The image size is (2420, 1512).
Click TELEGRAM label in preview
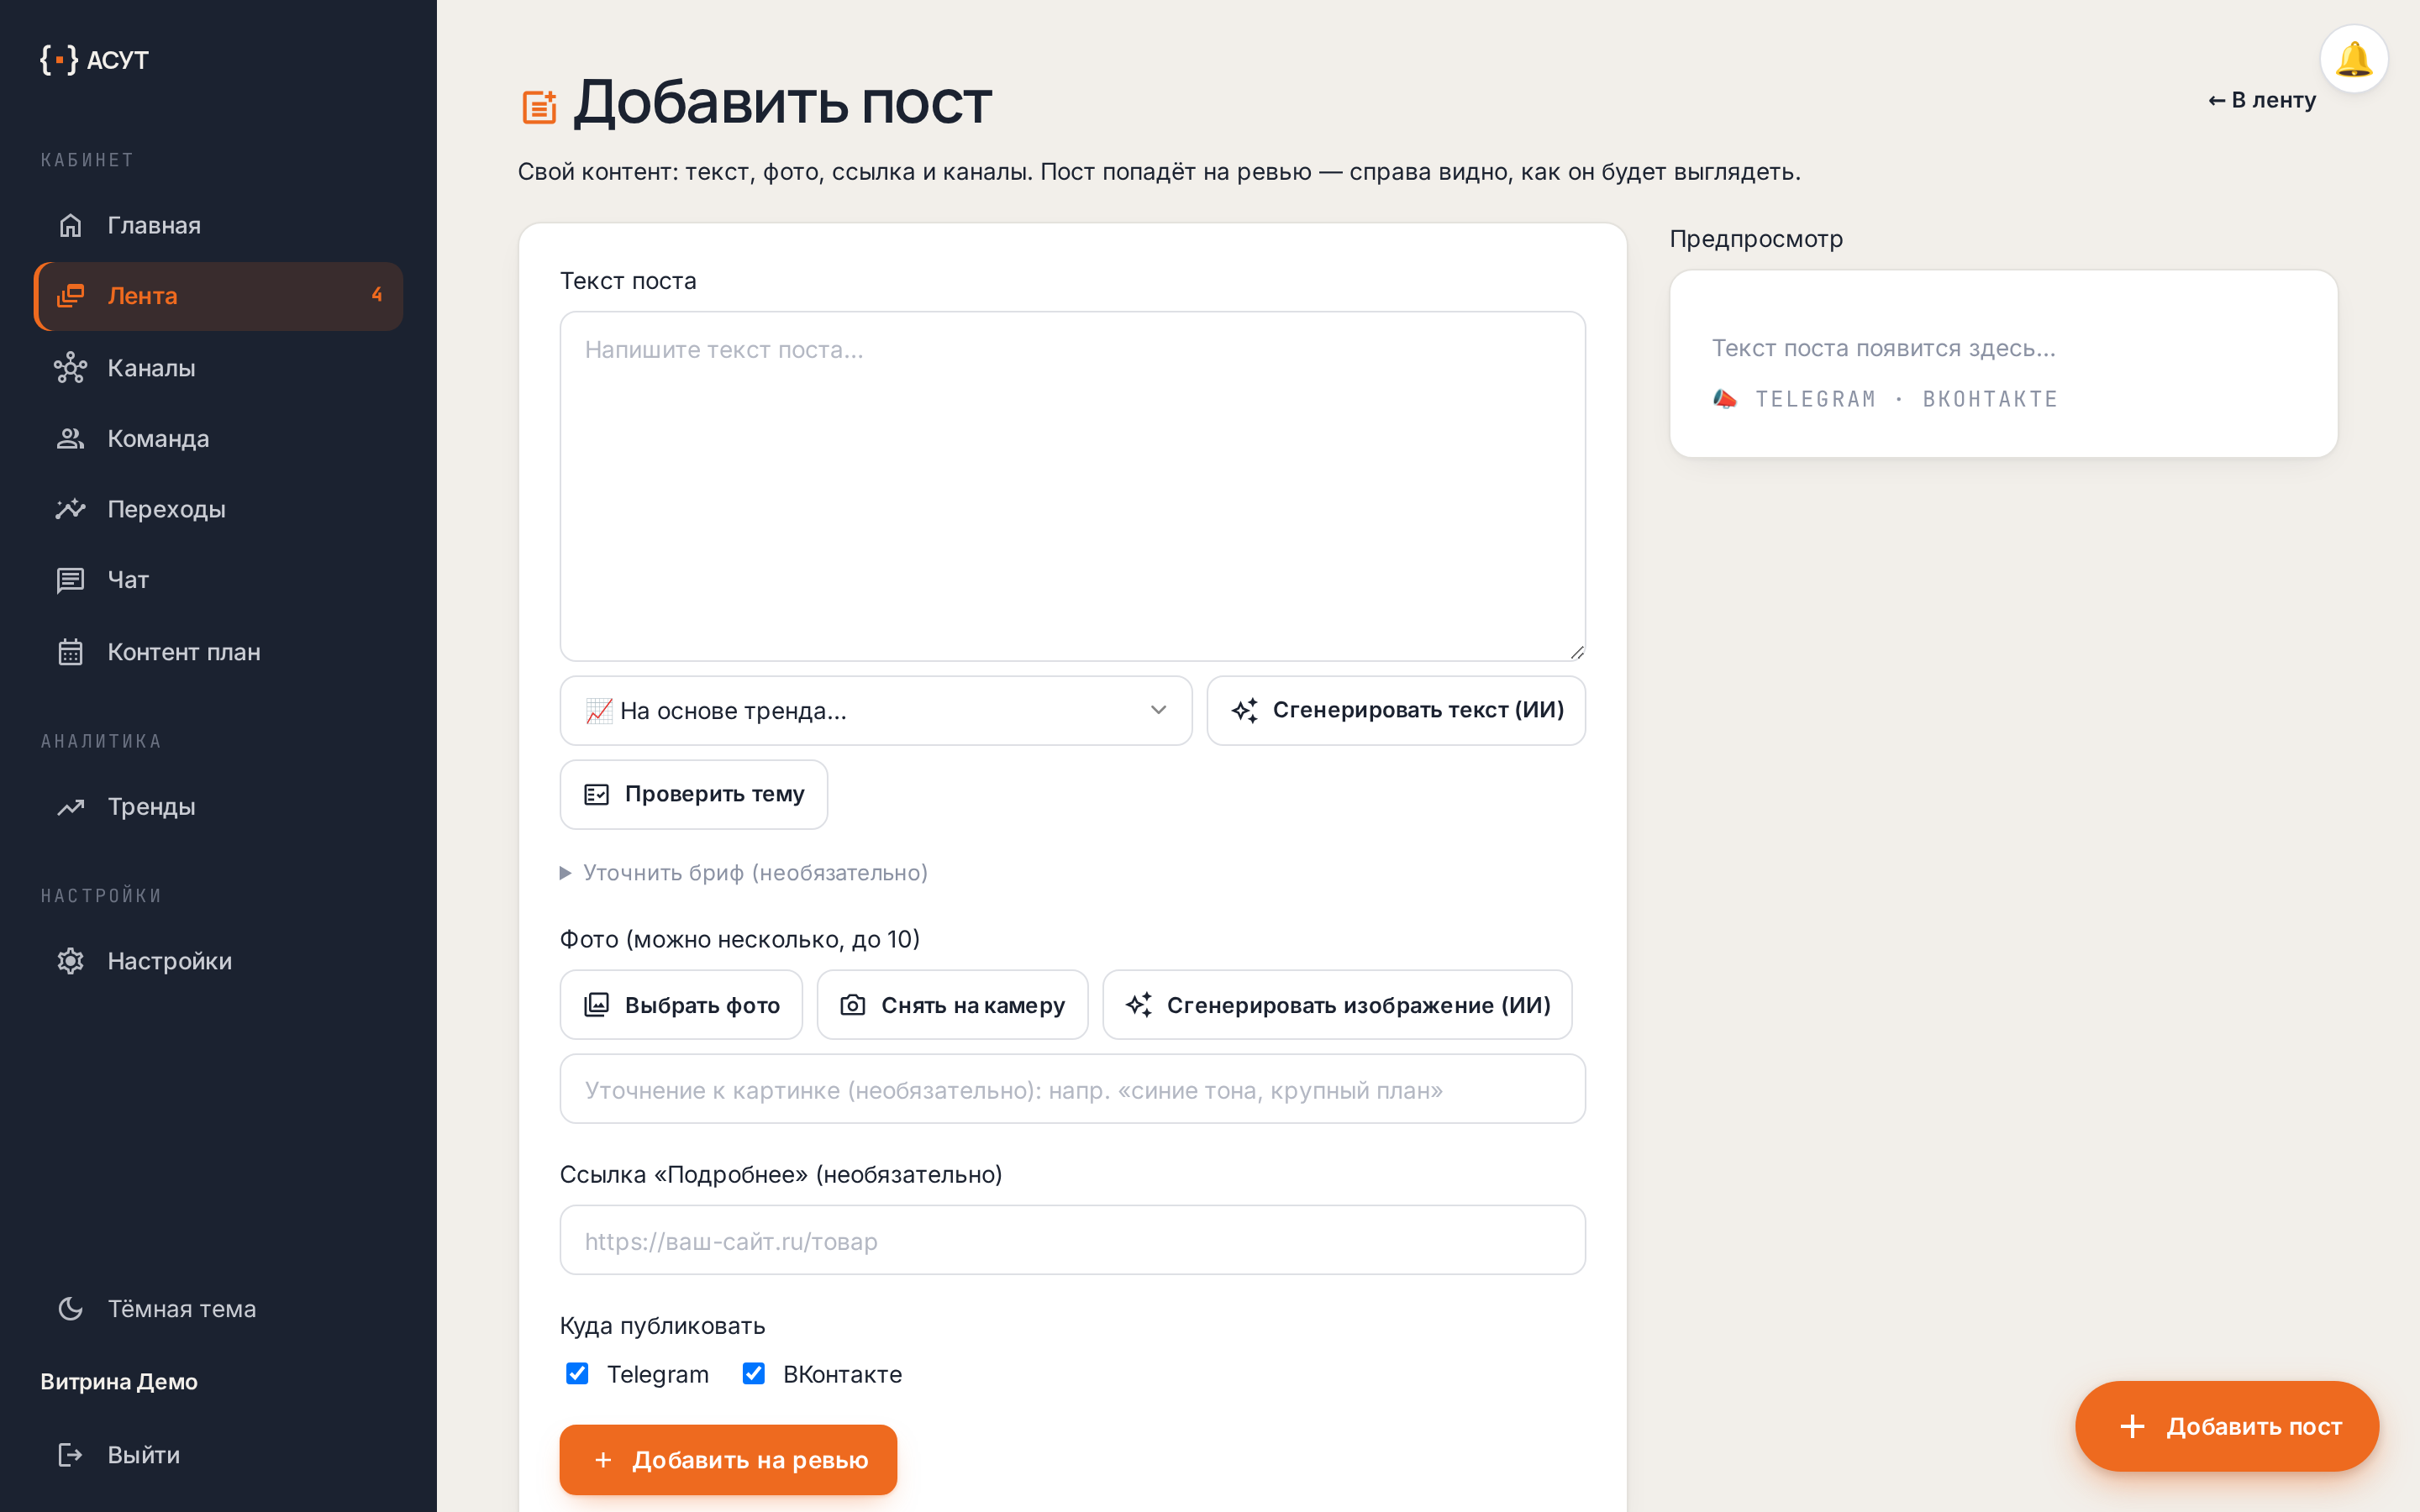(x=1815, y=399)
